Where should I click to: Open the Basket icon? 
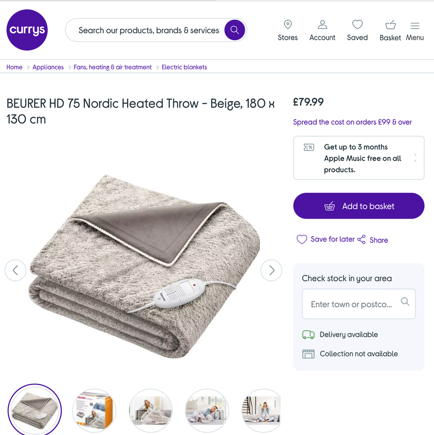[x=390, y=25]
